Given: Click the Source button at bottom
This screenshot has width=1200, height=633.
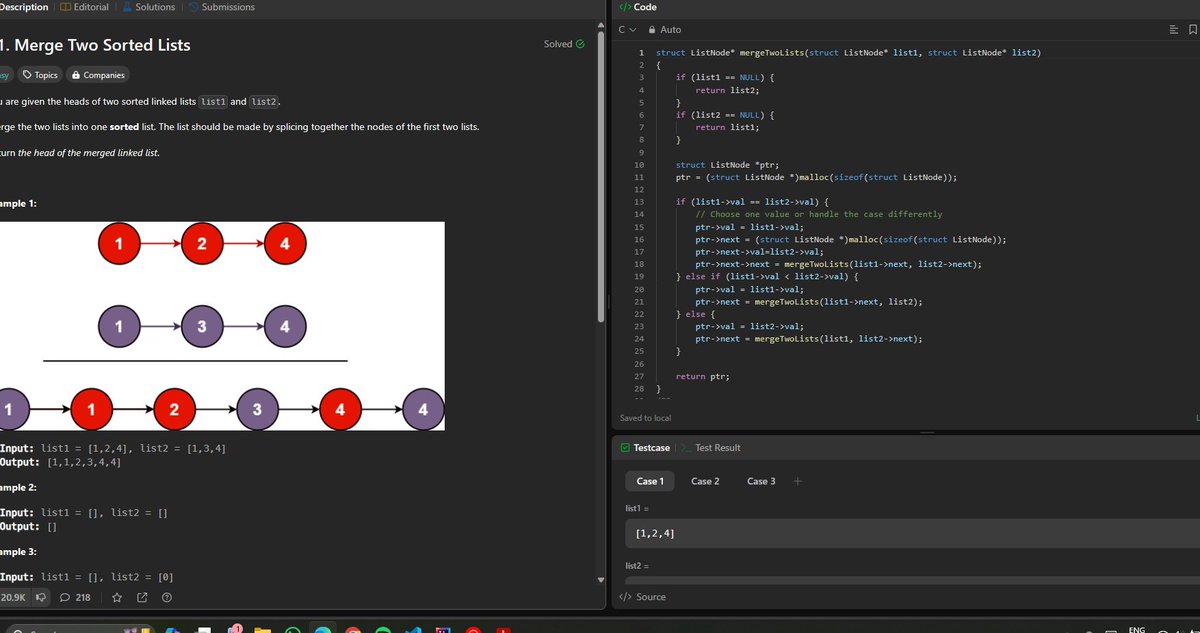Looking at the screenshot, I should coord(643,597).
